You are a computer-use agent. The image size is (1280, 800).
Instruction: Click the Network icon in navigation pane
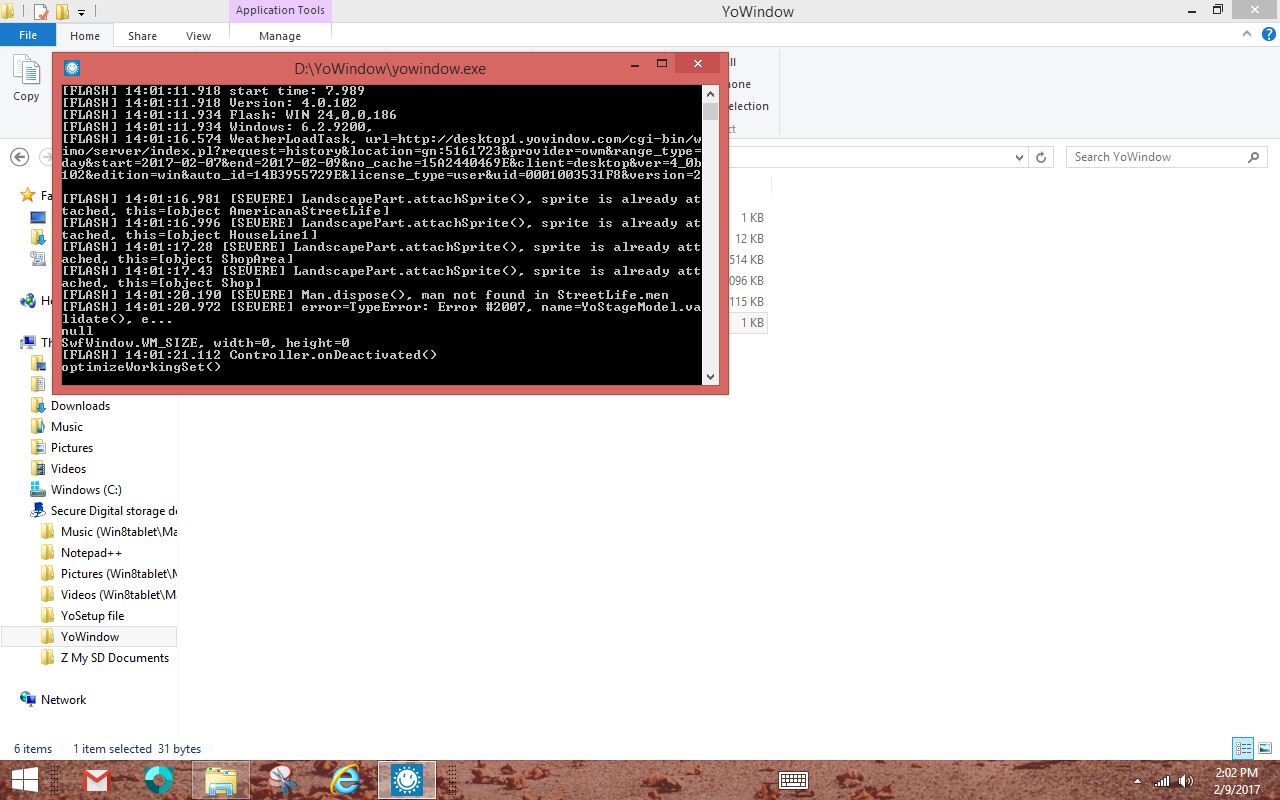tap(28, 700)
